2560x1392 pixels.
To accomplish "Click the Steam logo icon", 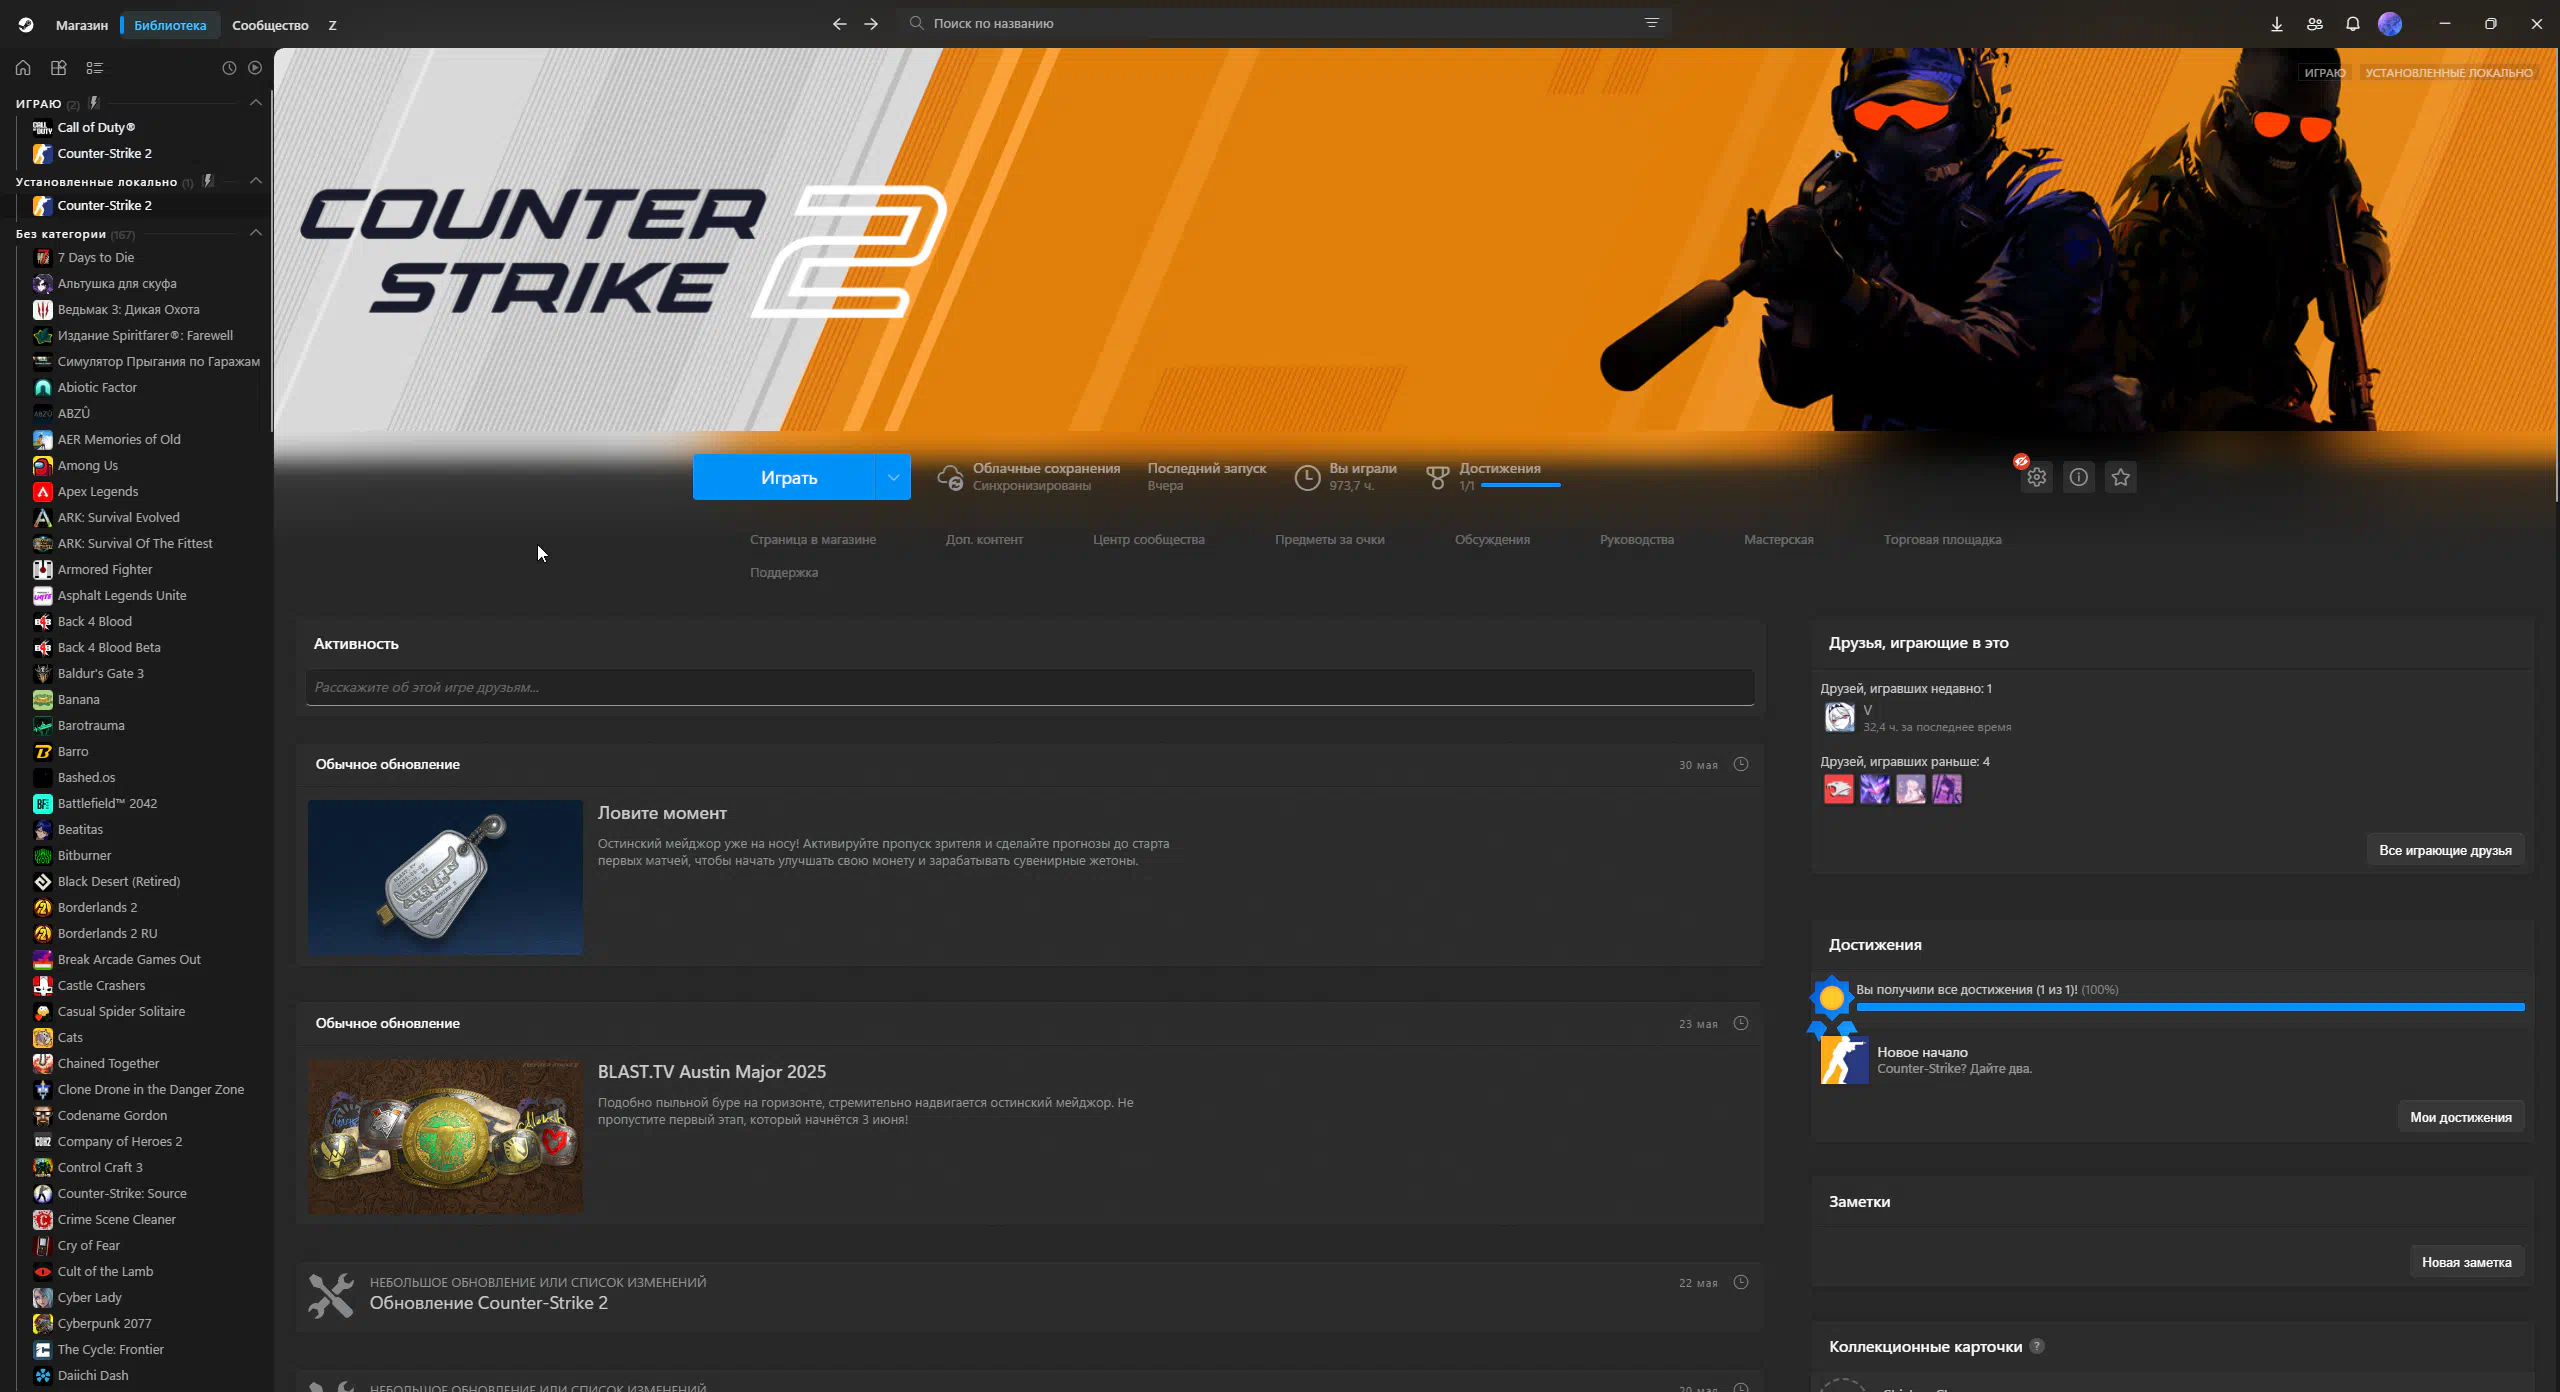I will (26, 25).
